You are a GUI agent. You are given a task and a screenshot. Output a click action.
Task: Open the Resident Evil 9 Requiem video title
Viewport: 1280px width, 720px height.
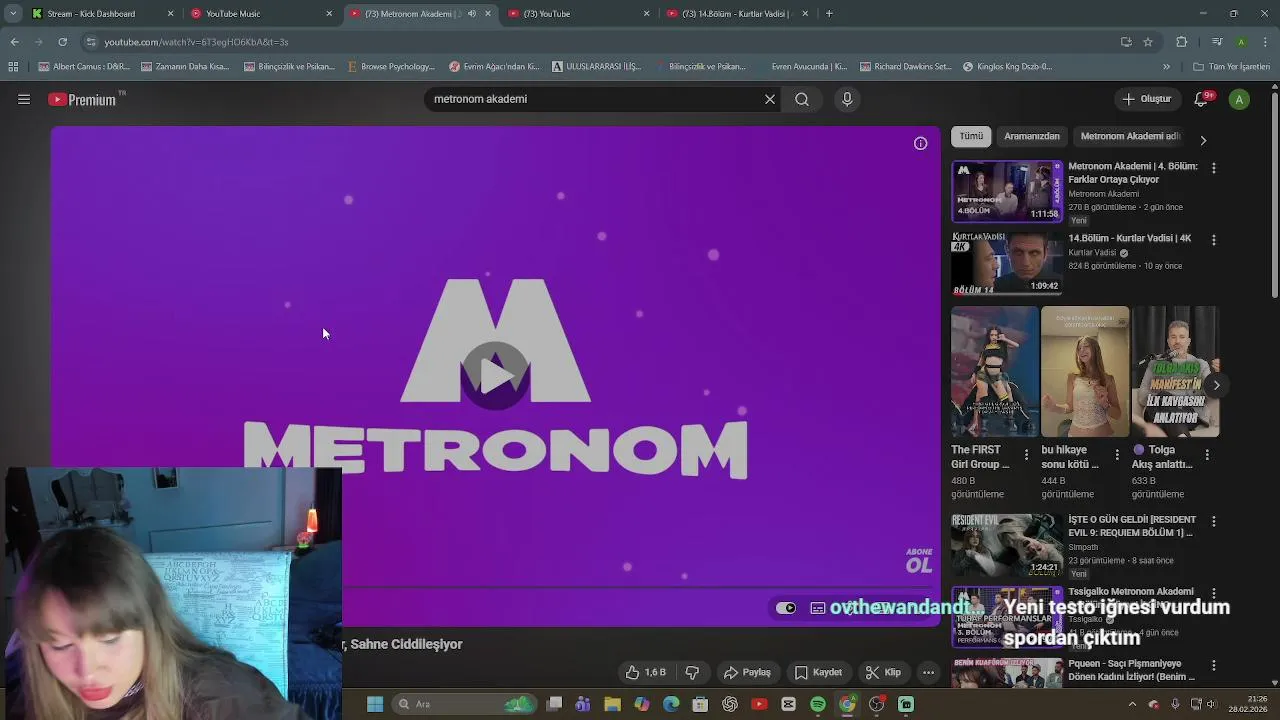1132,526
